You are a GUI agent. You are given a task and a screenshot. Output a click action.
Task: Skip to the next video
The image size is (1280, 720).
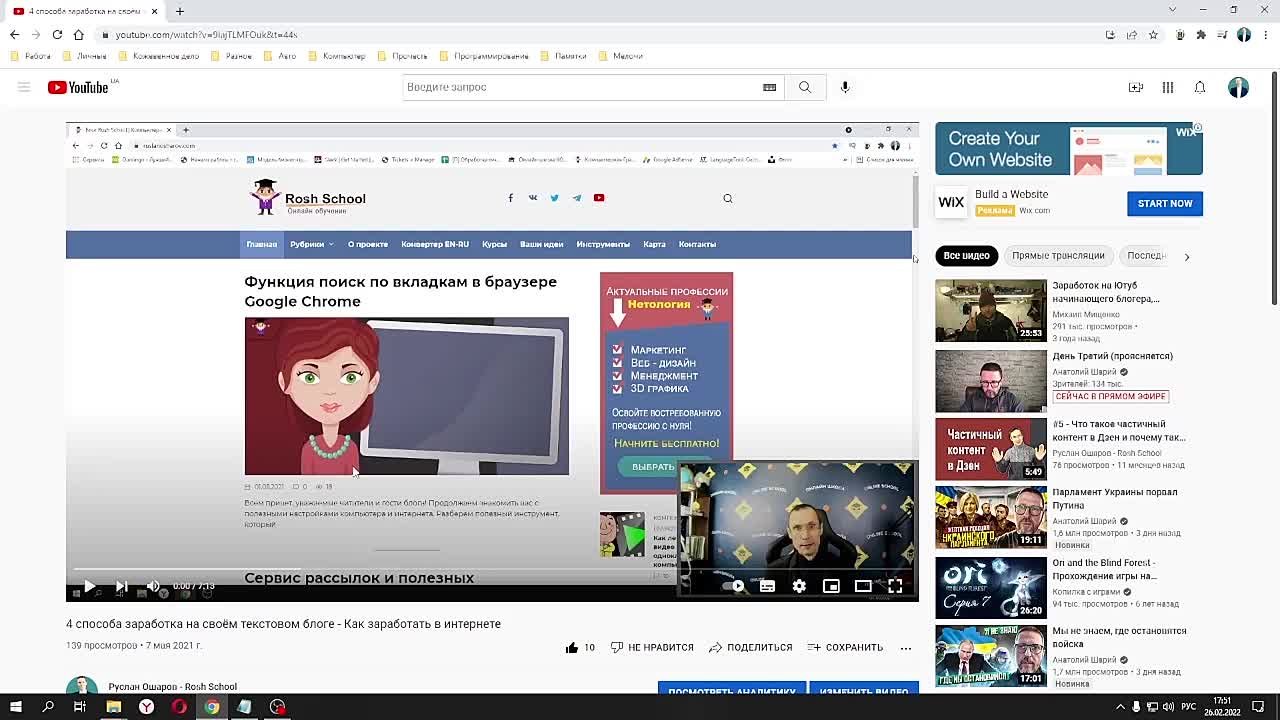121,587
